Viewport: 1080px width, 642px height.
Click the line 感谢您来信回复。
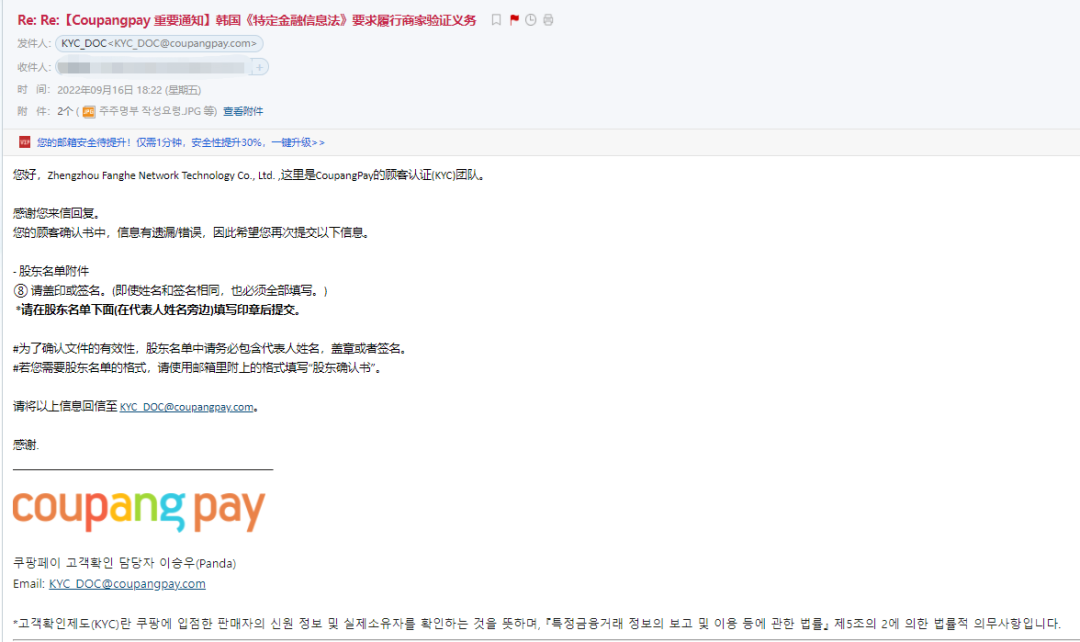58,214
